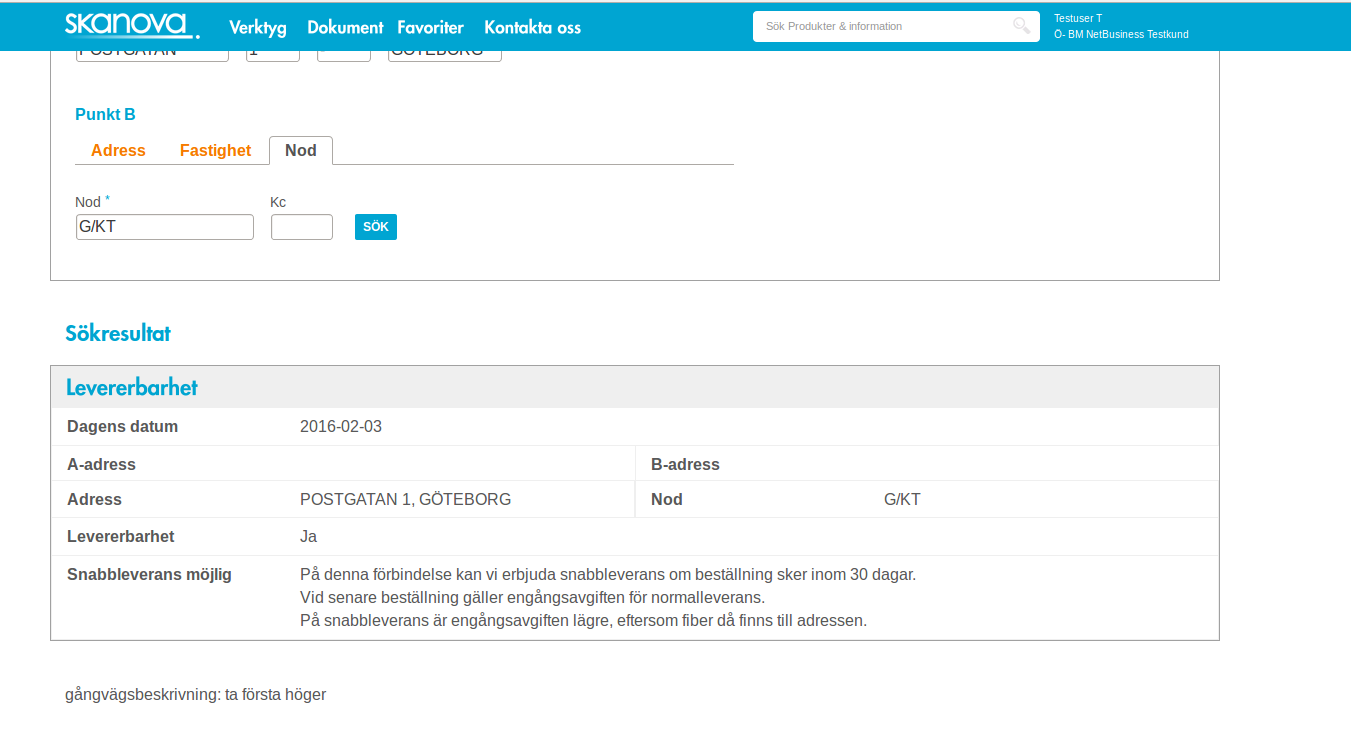The height and width of the screenshot is (756, 1351).
Task: Switch to the Adress tab
Action: 118,150
